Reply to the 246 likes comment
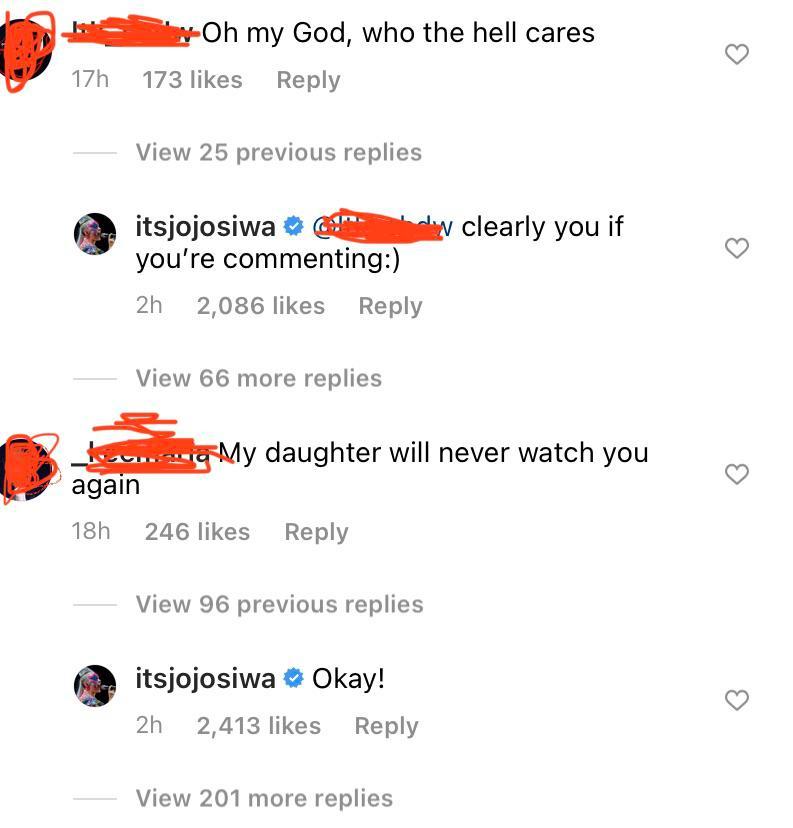793x828 pixels. 316,532
